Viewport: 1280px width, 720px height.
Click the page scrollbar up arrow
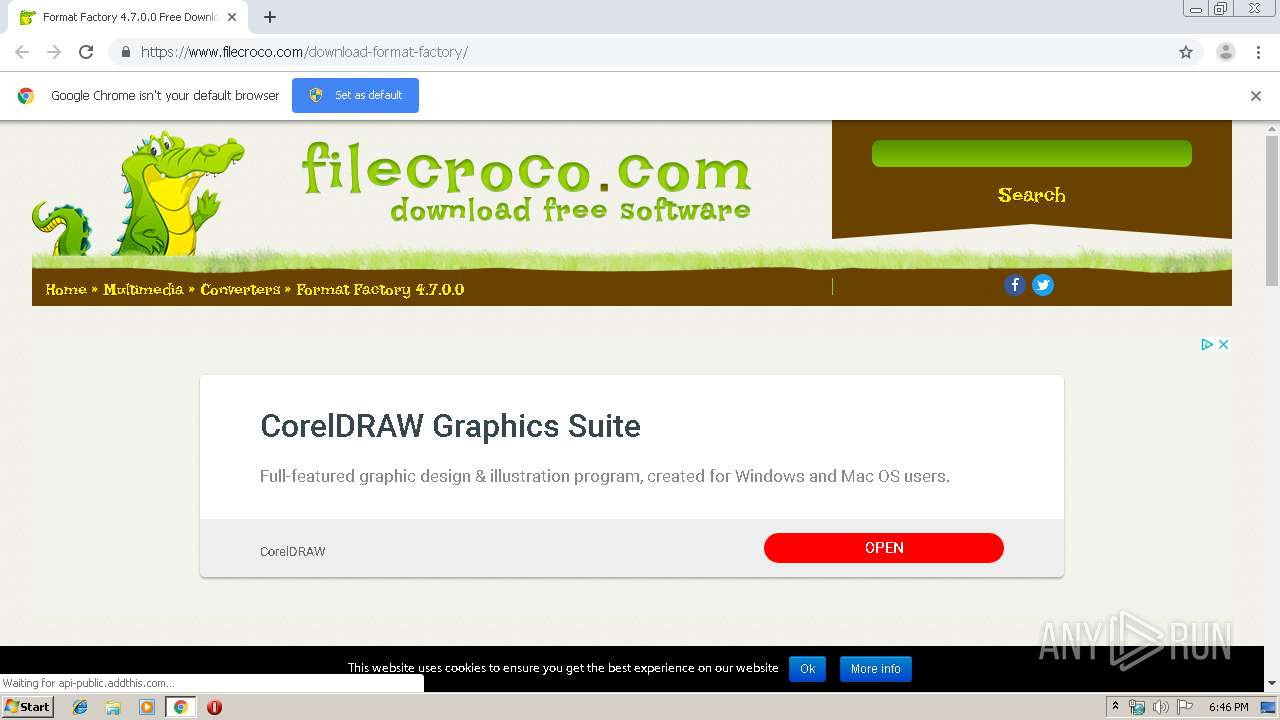(1272, 128)
